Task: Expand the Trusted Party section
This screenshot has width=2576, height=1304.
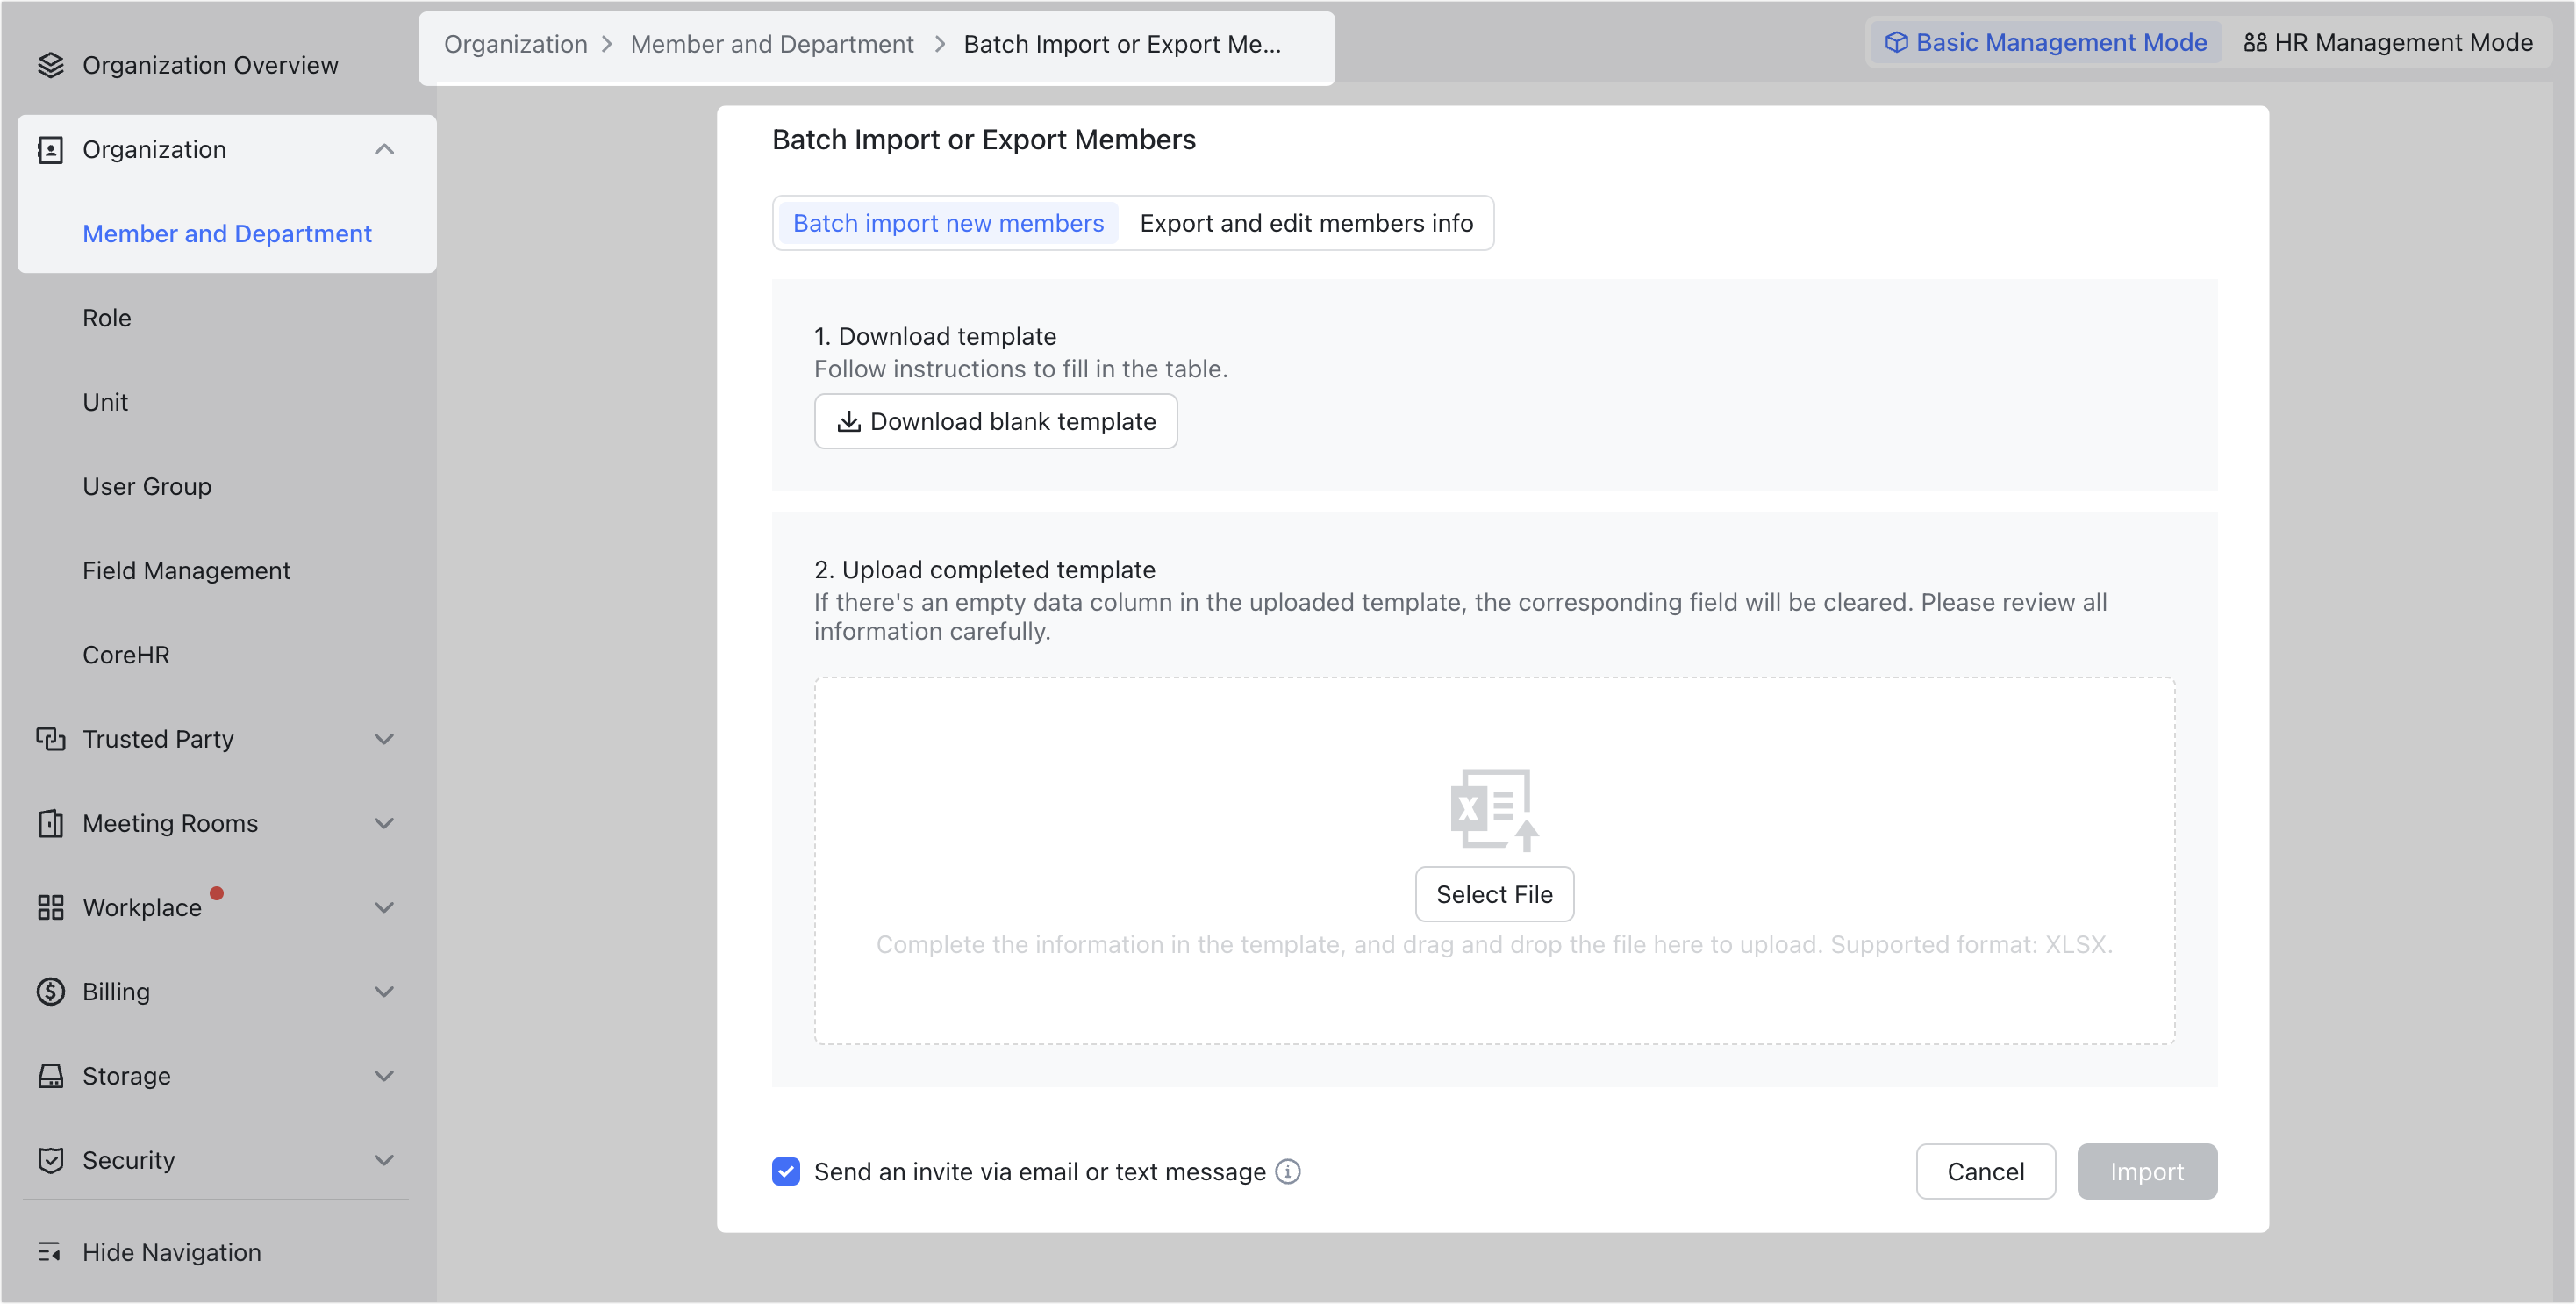Action: point(385,738)
